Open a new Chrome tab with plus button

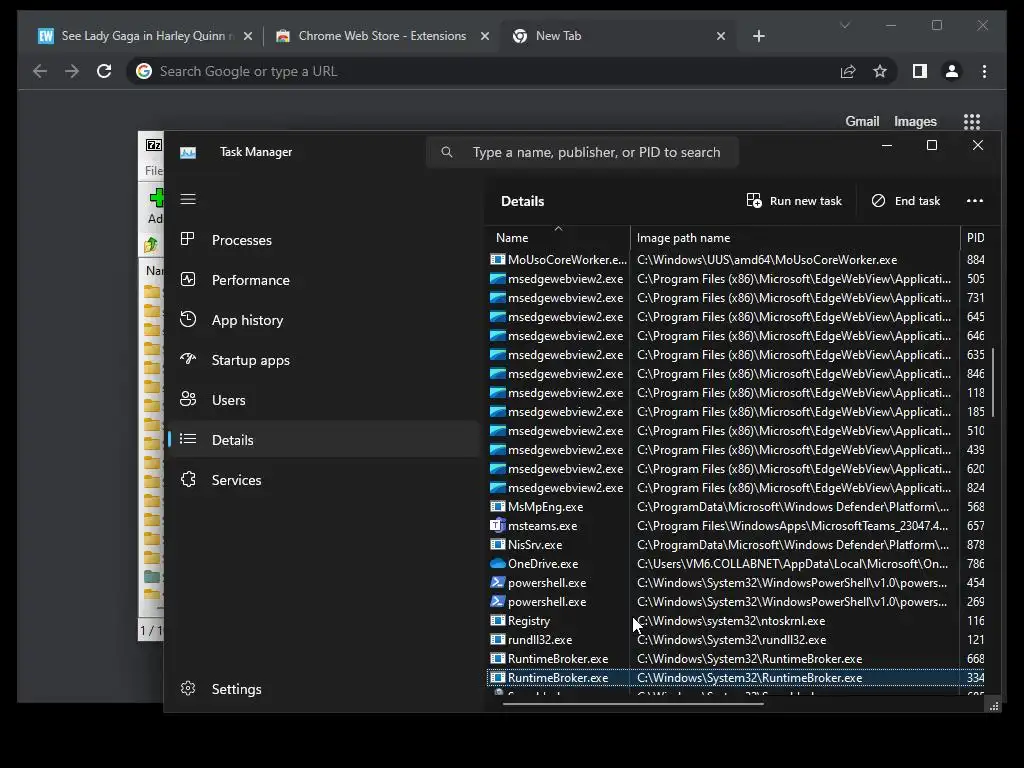pyautogui.click(x=759, y=36)
